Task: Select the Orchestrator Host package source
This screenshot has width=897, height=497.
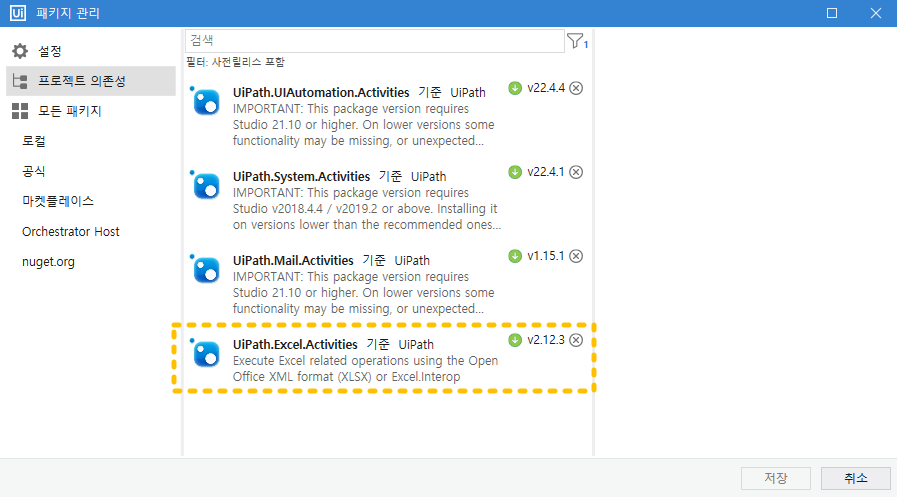Action: [x=71, y=232]
